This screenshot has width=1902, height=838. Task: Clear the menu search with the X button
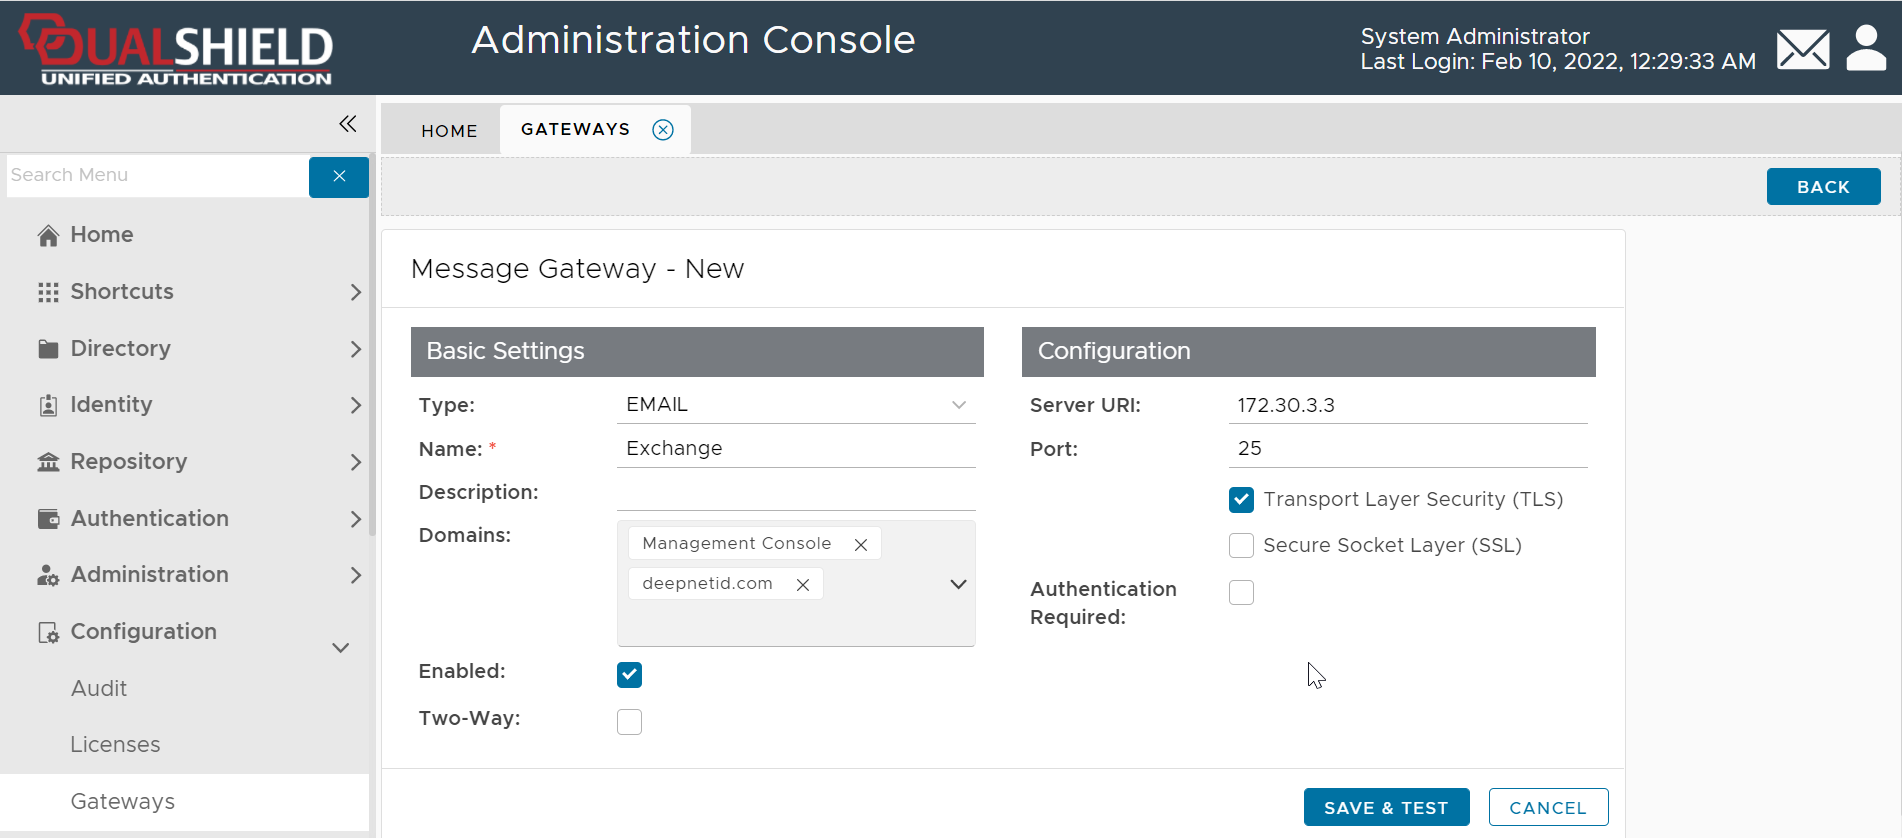click(x=339, y=176)
